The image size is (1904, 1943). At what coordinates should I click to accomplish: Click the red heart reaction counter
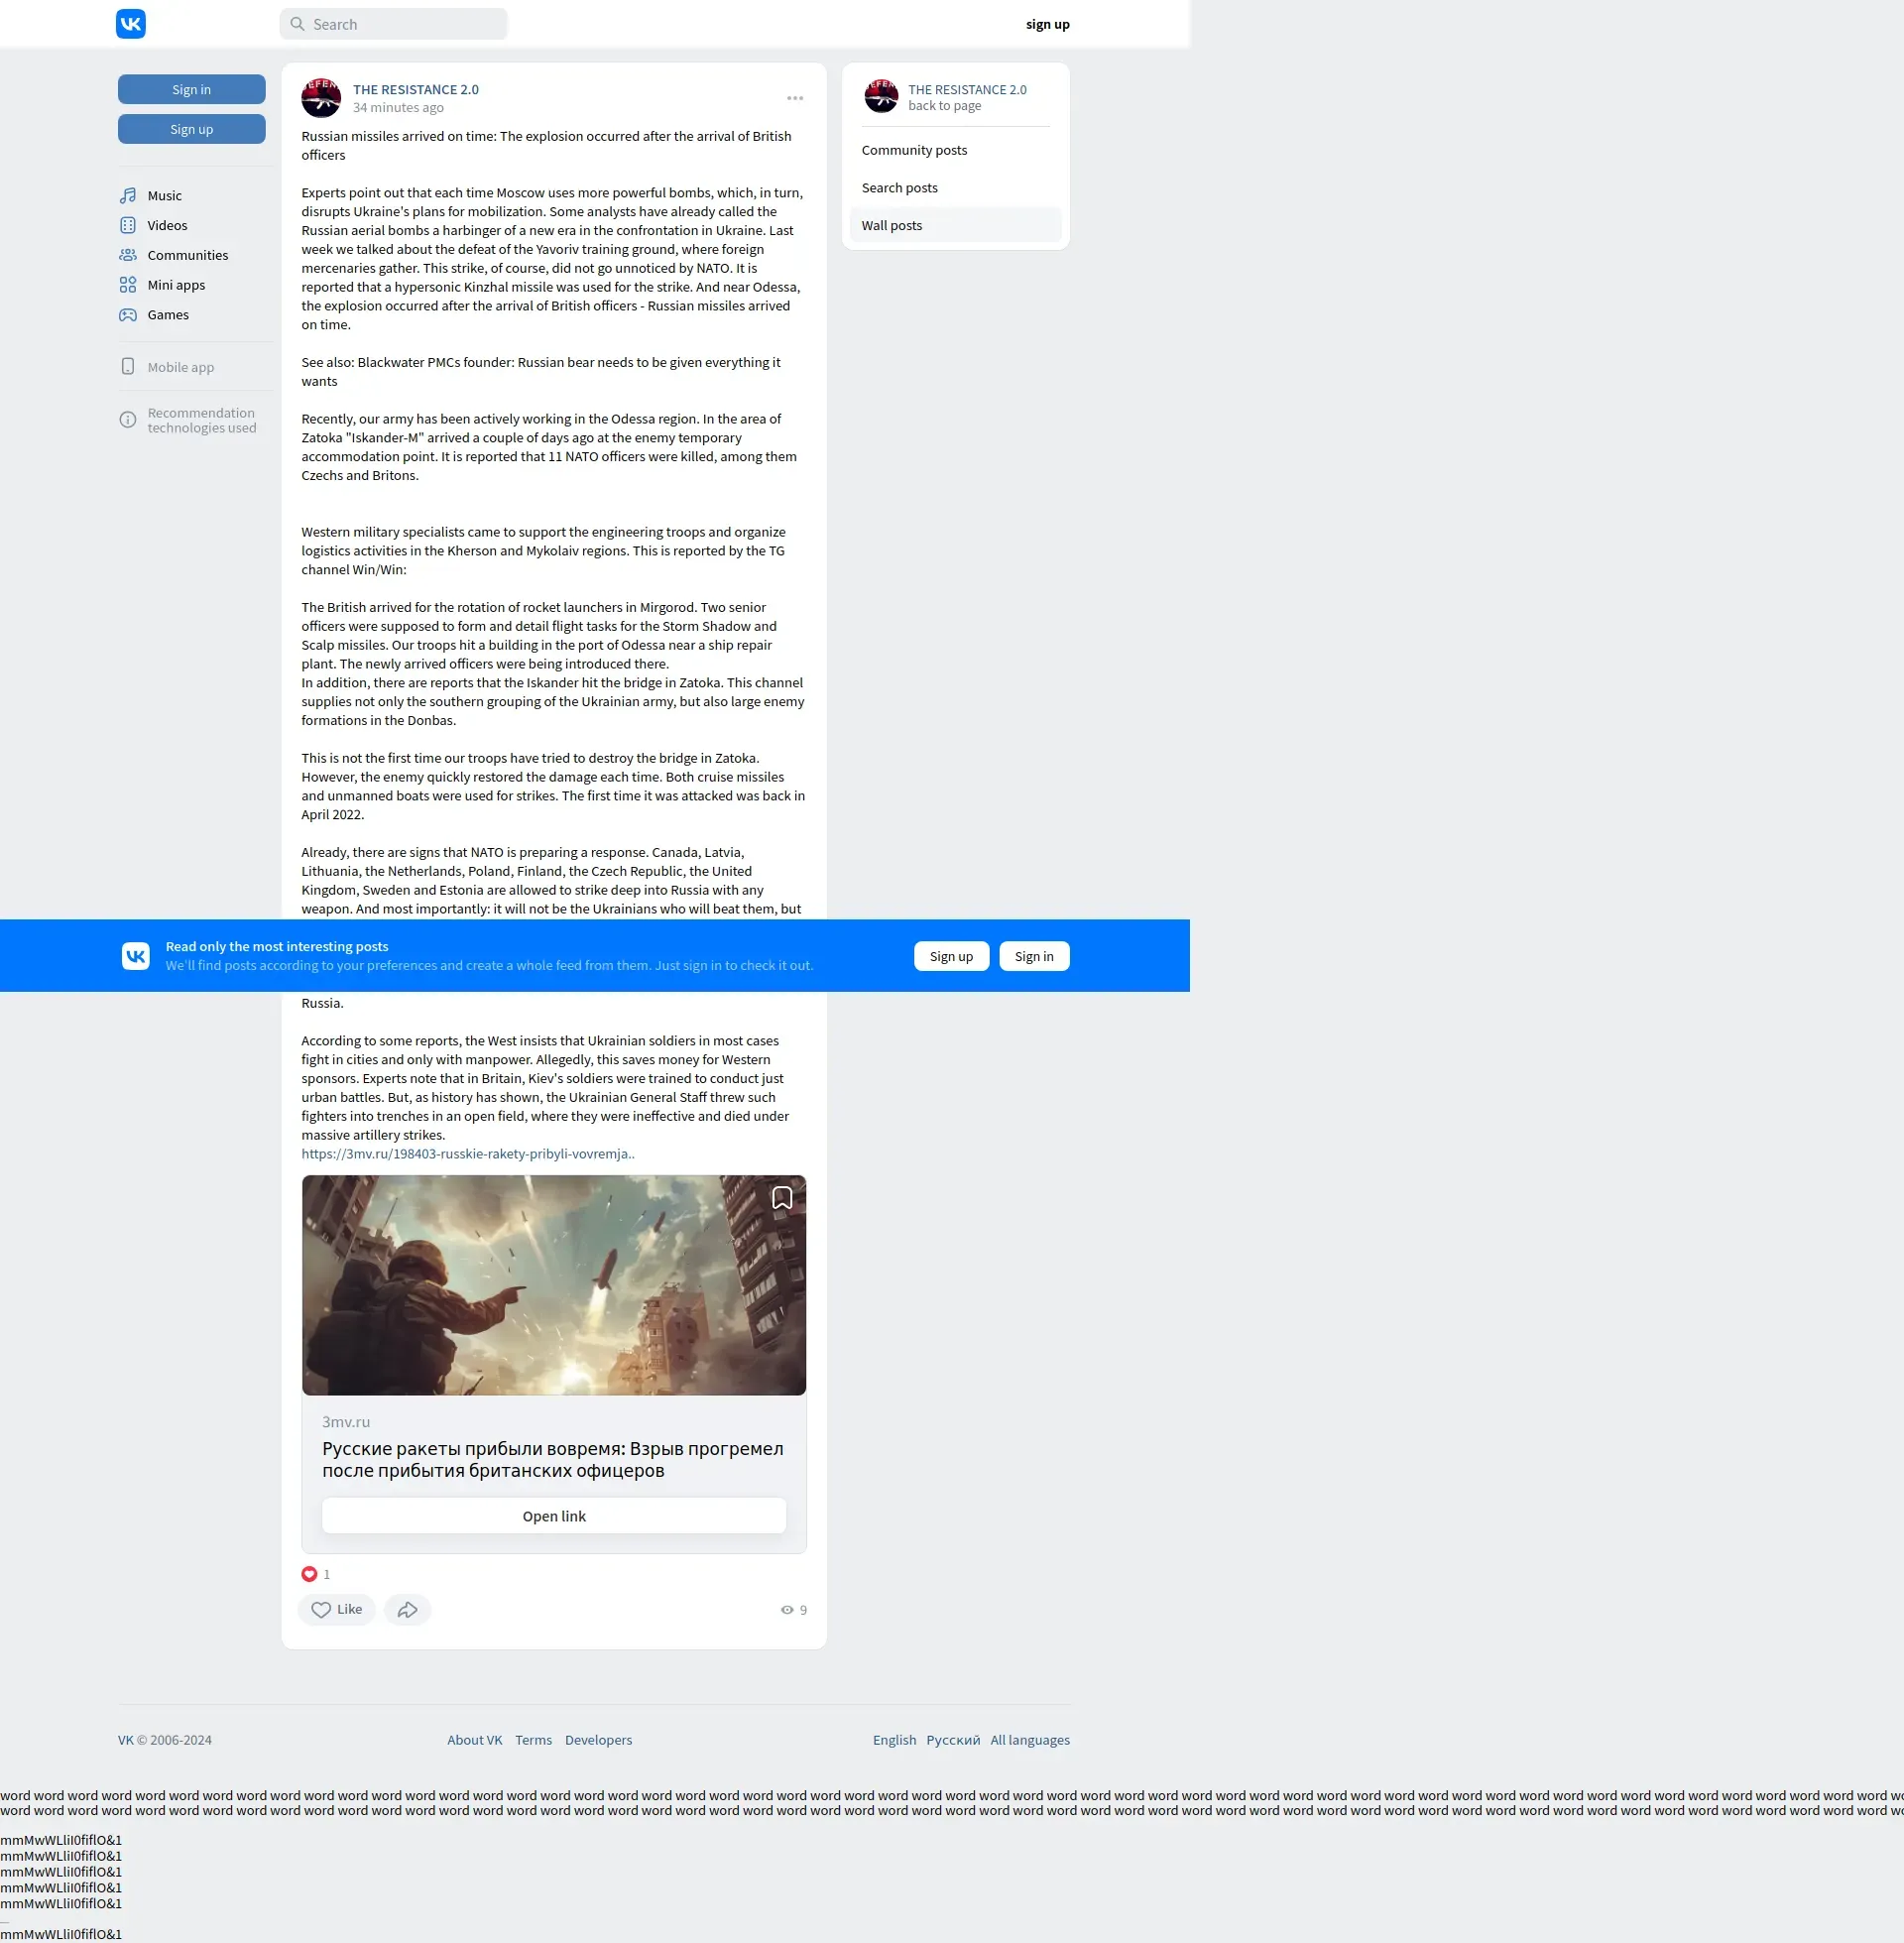tap(310, 1574)
